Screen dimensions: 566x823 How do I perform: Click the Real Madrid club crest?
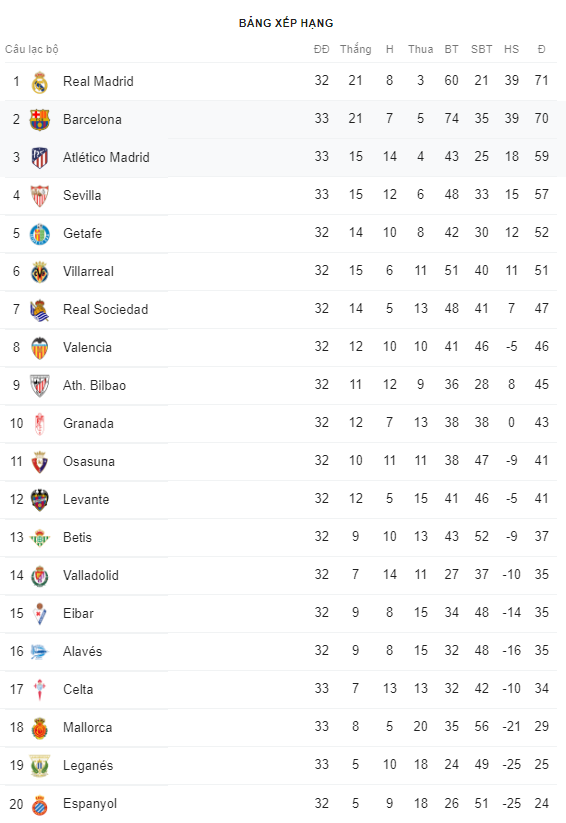tap(39, 82)
